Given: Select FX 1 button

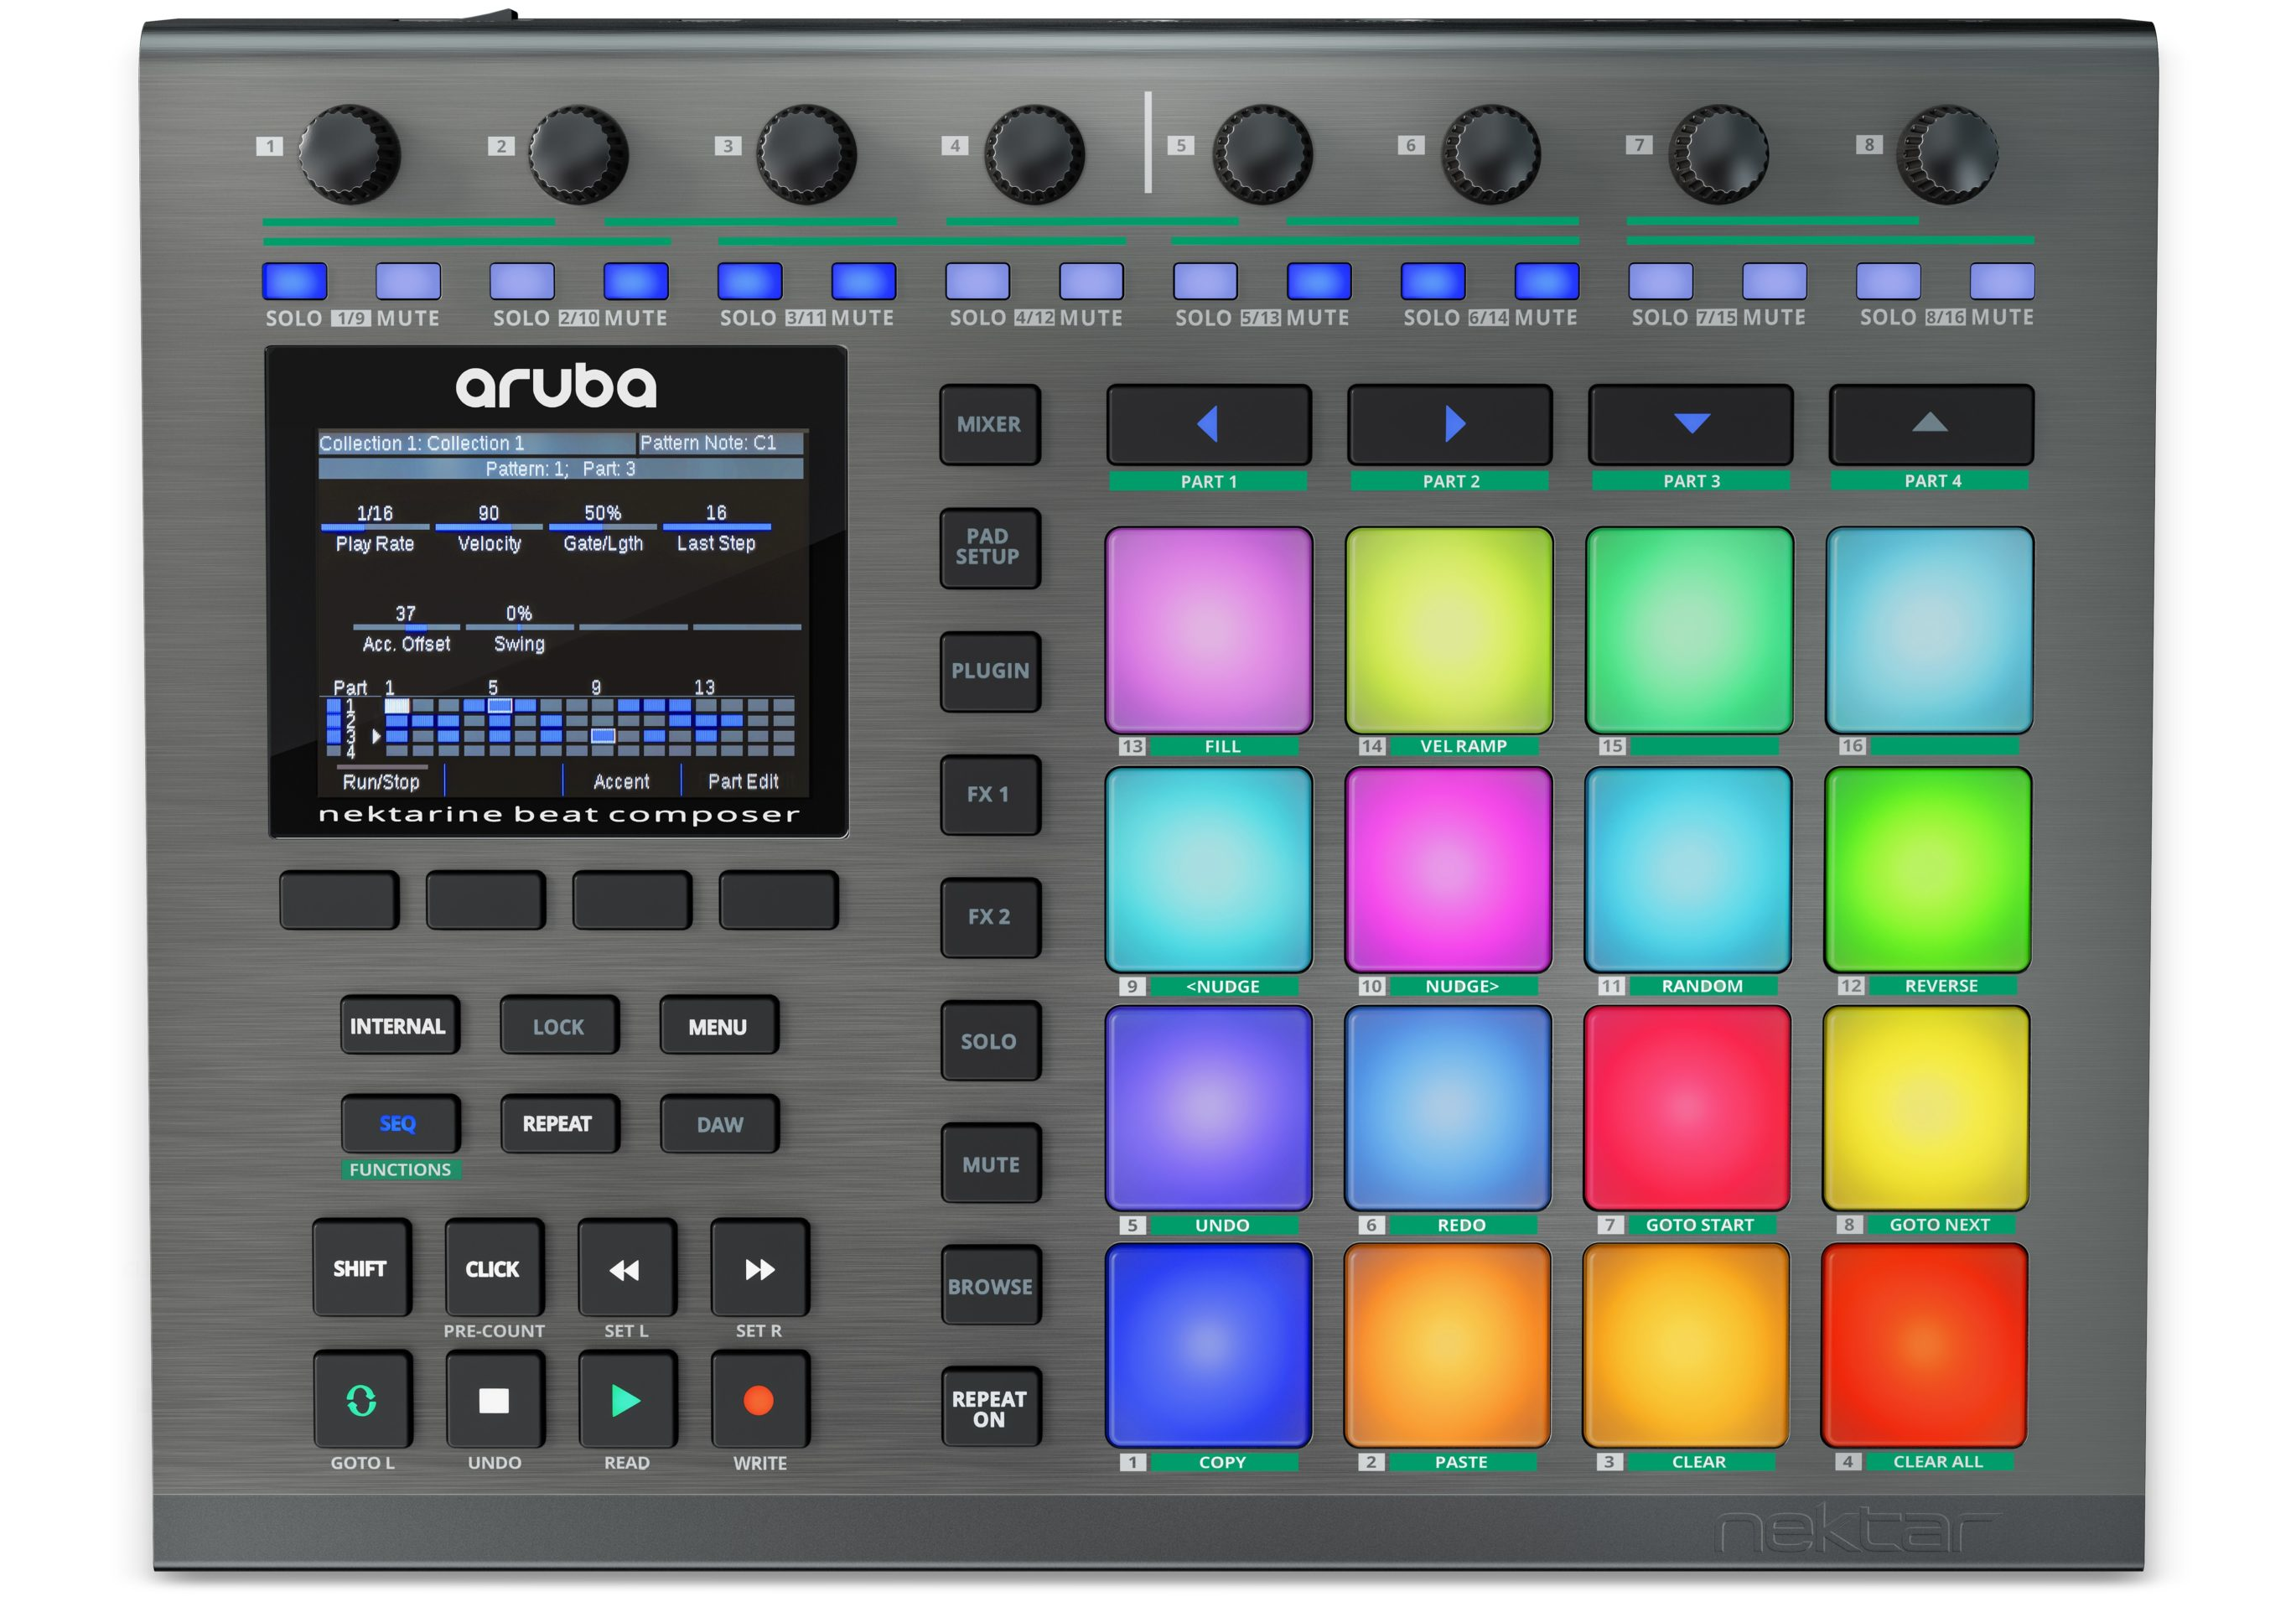Looking at the screenshot, I should tap(990, 794).
